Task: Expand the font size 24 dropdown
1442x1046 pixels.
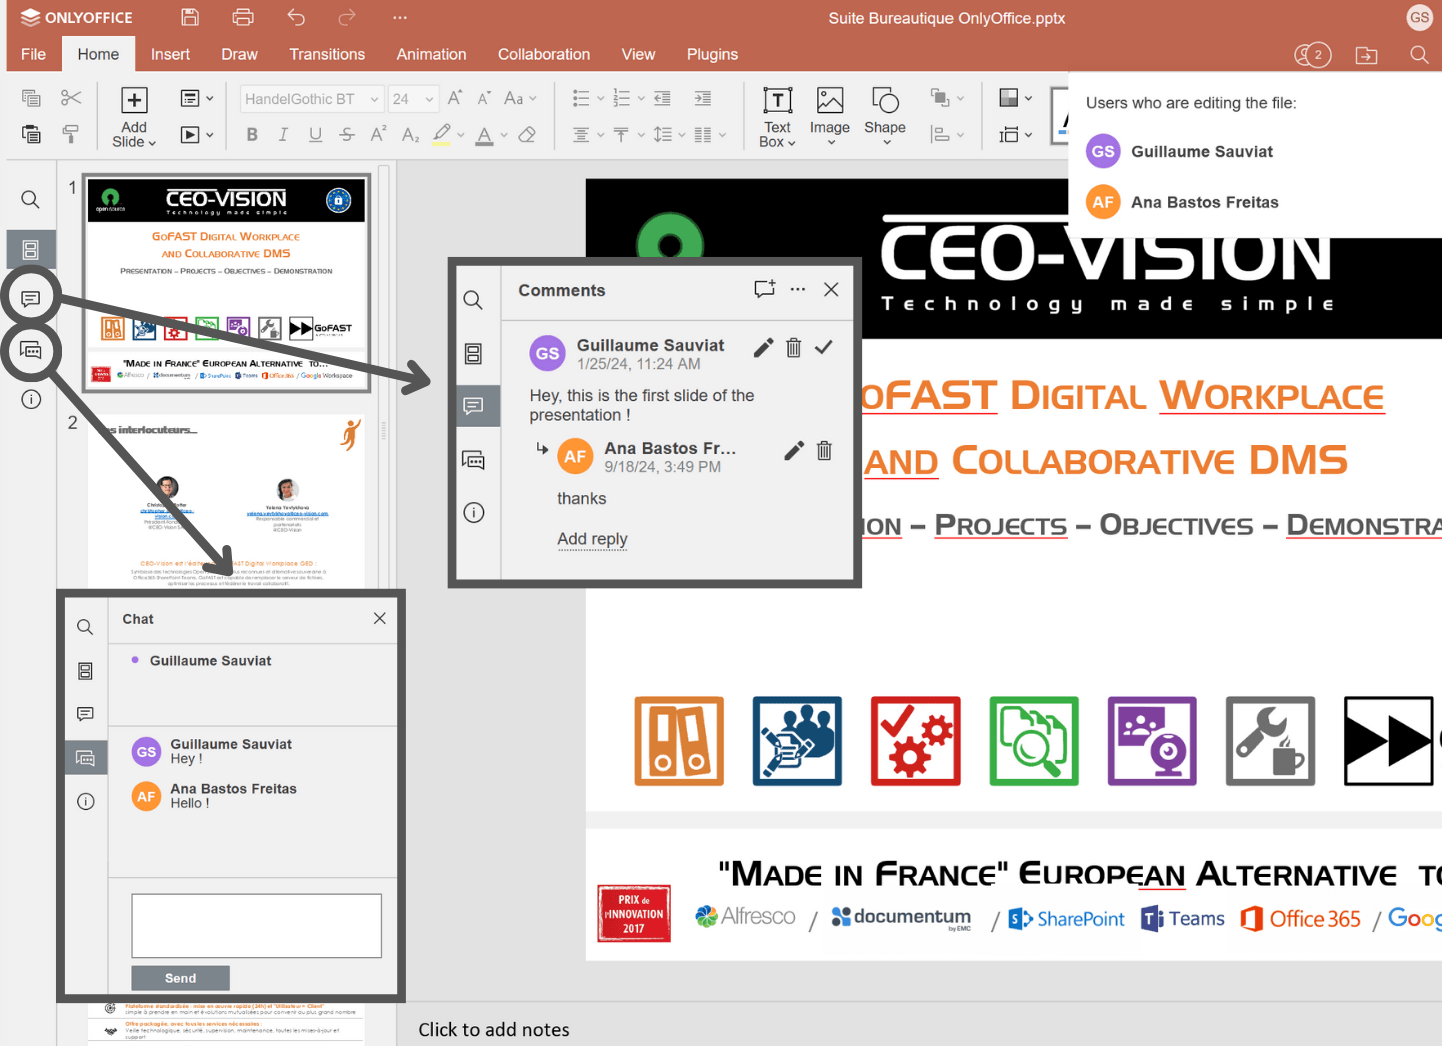Action: (429, 99)
